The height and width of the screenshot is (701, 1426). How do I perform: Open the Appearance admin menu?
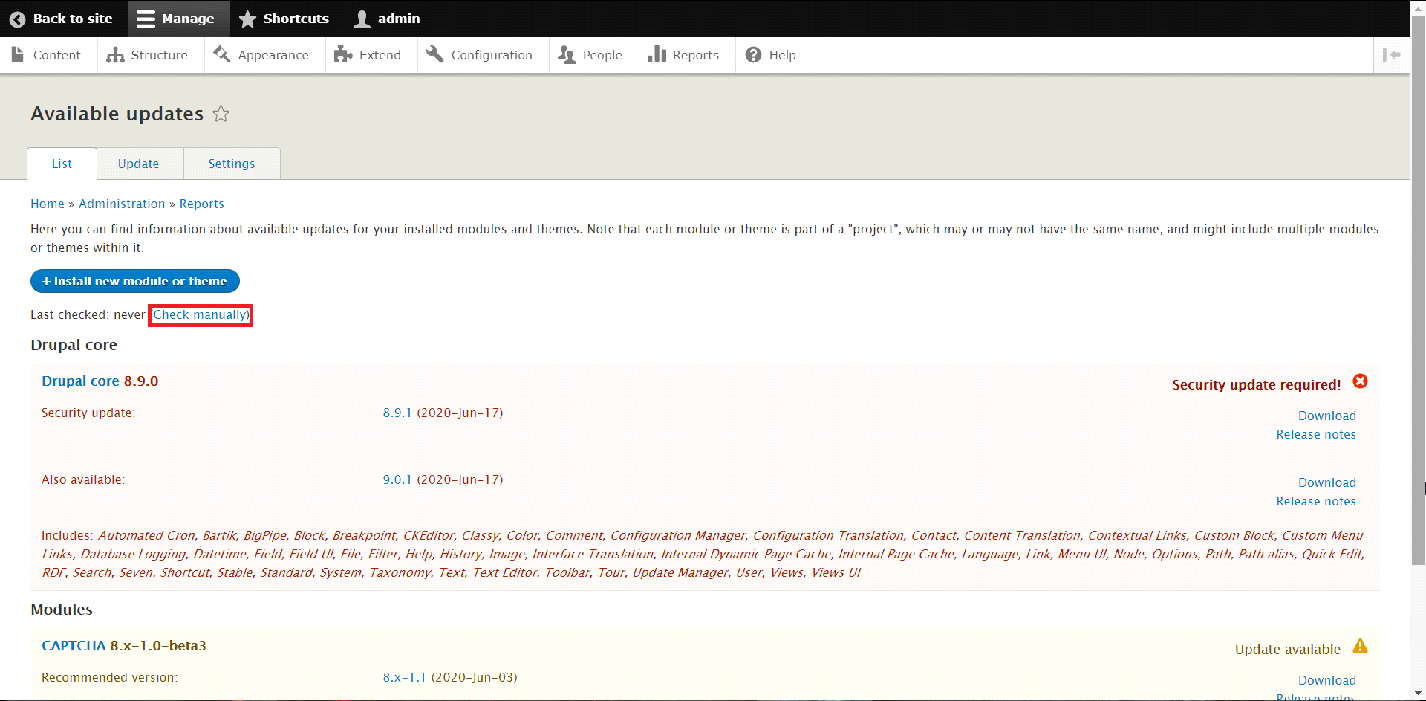[x=262, y=55]
